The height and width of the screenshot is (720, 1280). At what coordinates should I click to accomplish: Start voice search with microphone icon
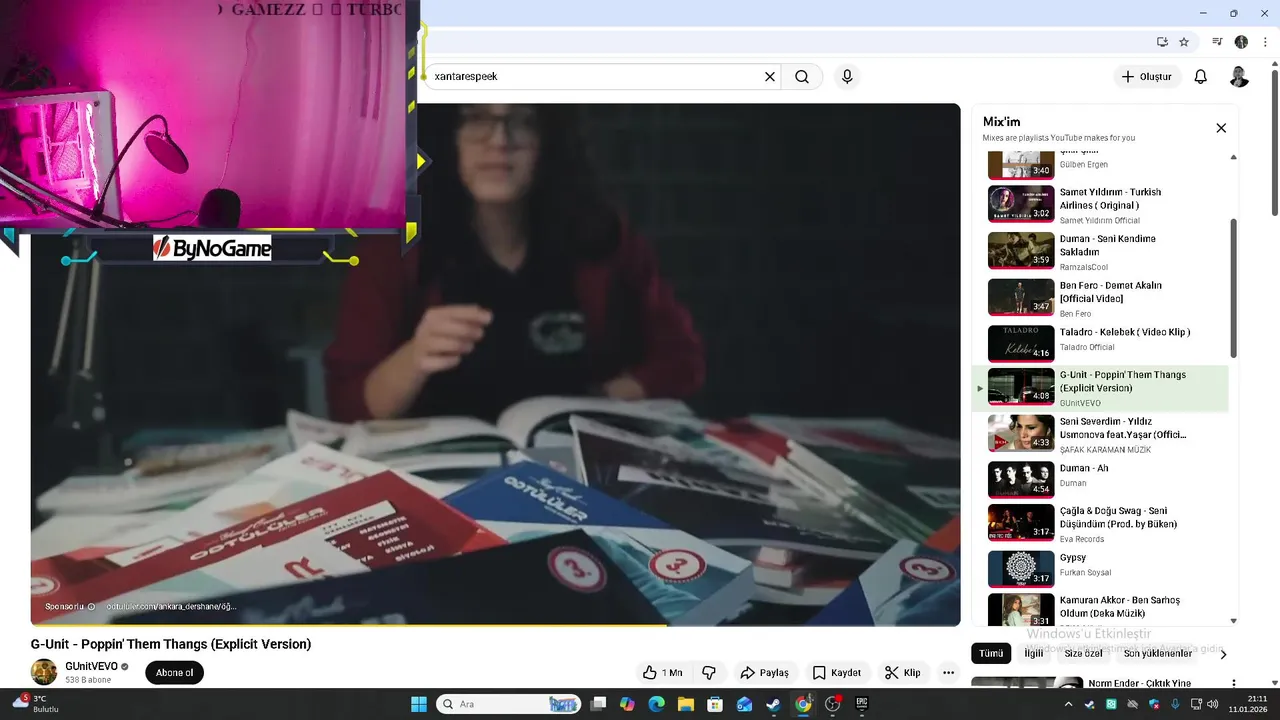click(x=847, y=77)
